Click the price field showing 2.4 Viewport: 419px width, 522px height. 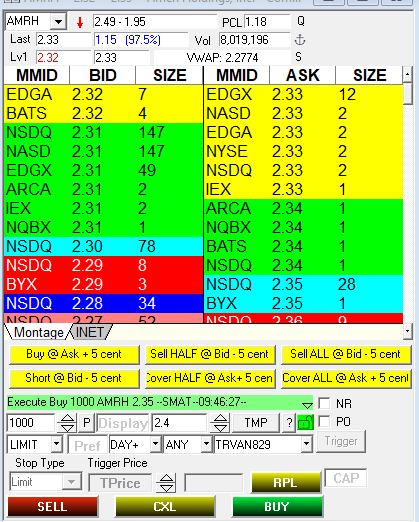[179, 423]
